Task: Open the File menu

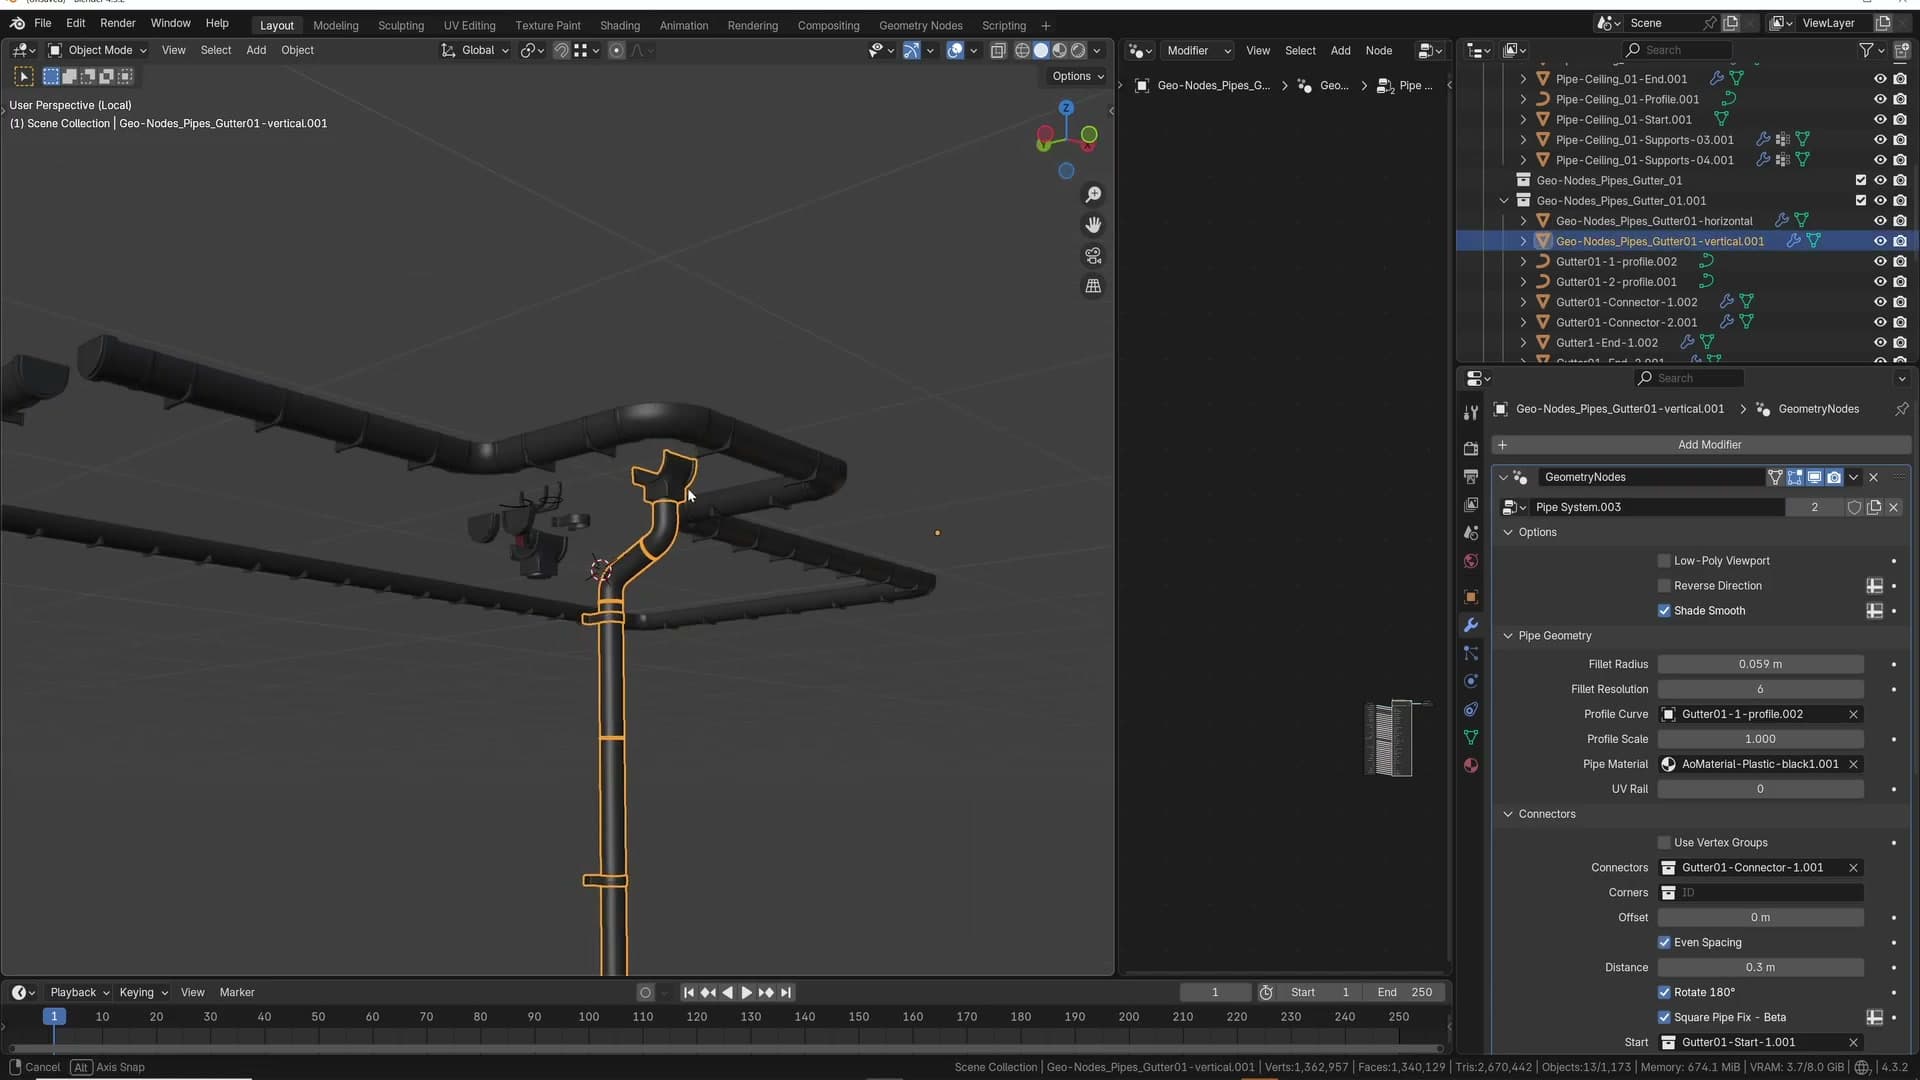Action: [43, 23]
